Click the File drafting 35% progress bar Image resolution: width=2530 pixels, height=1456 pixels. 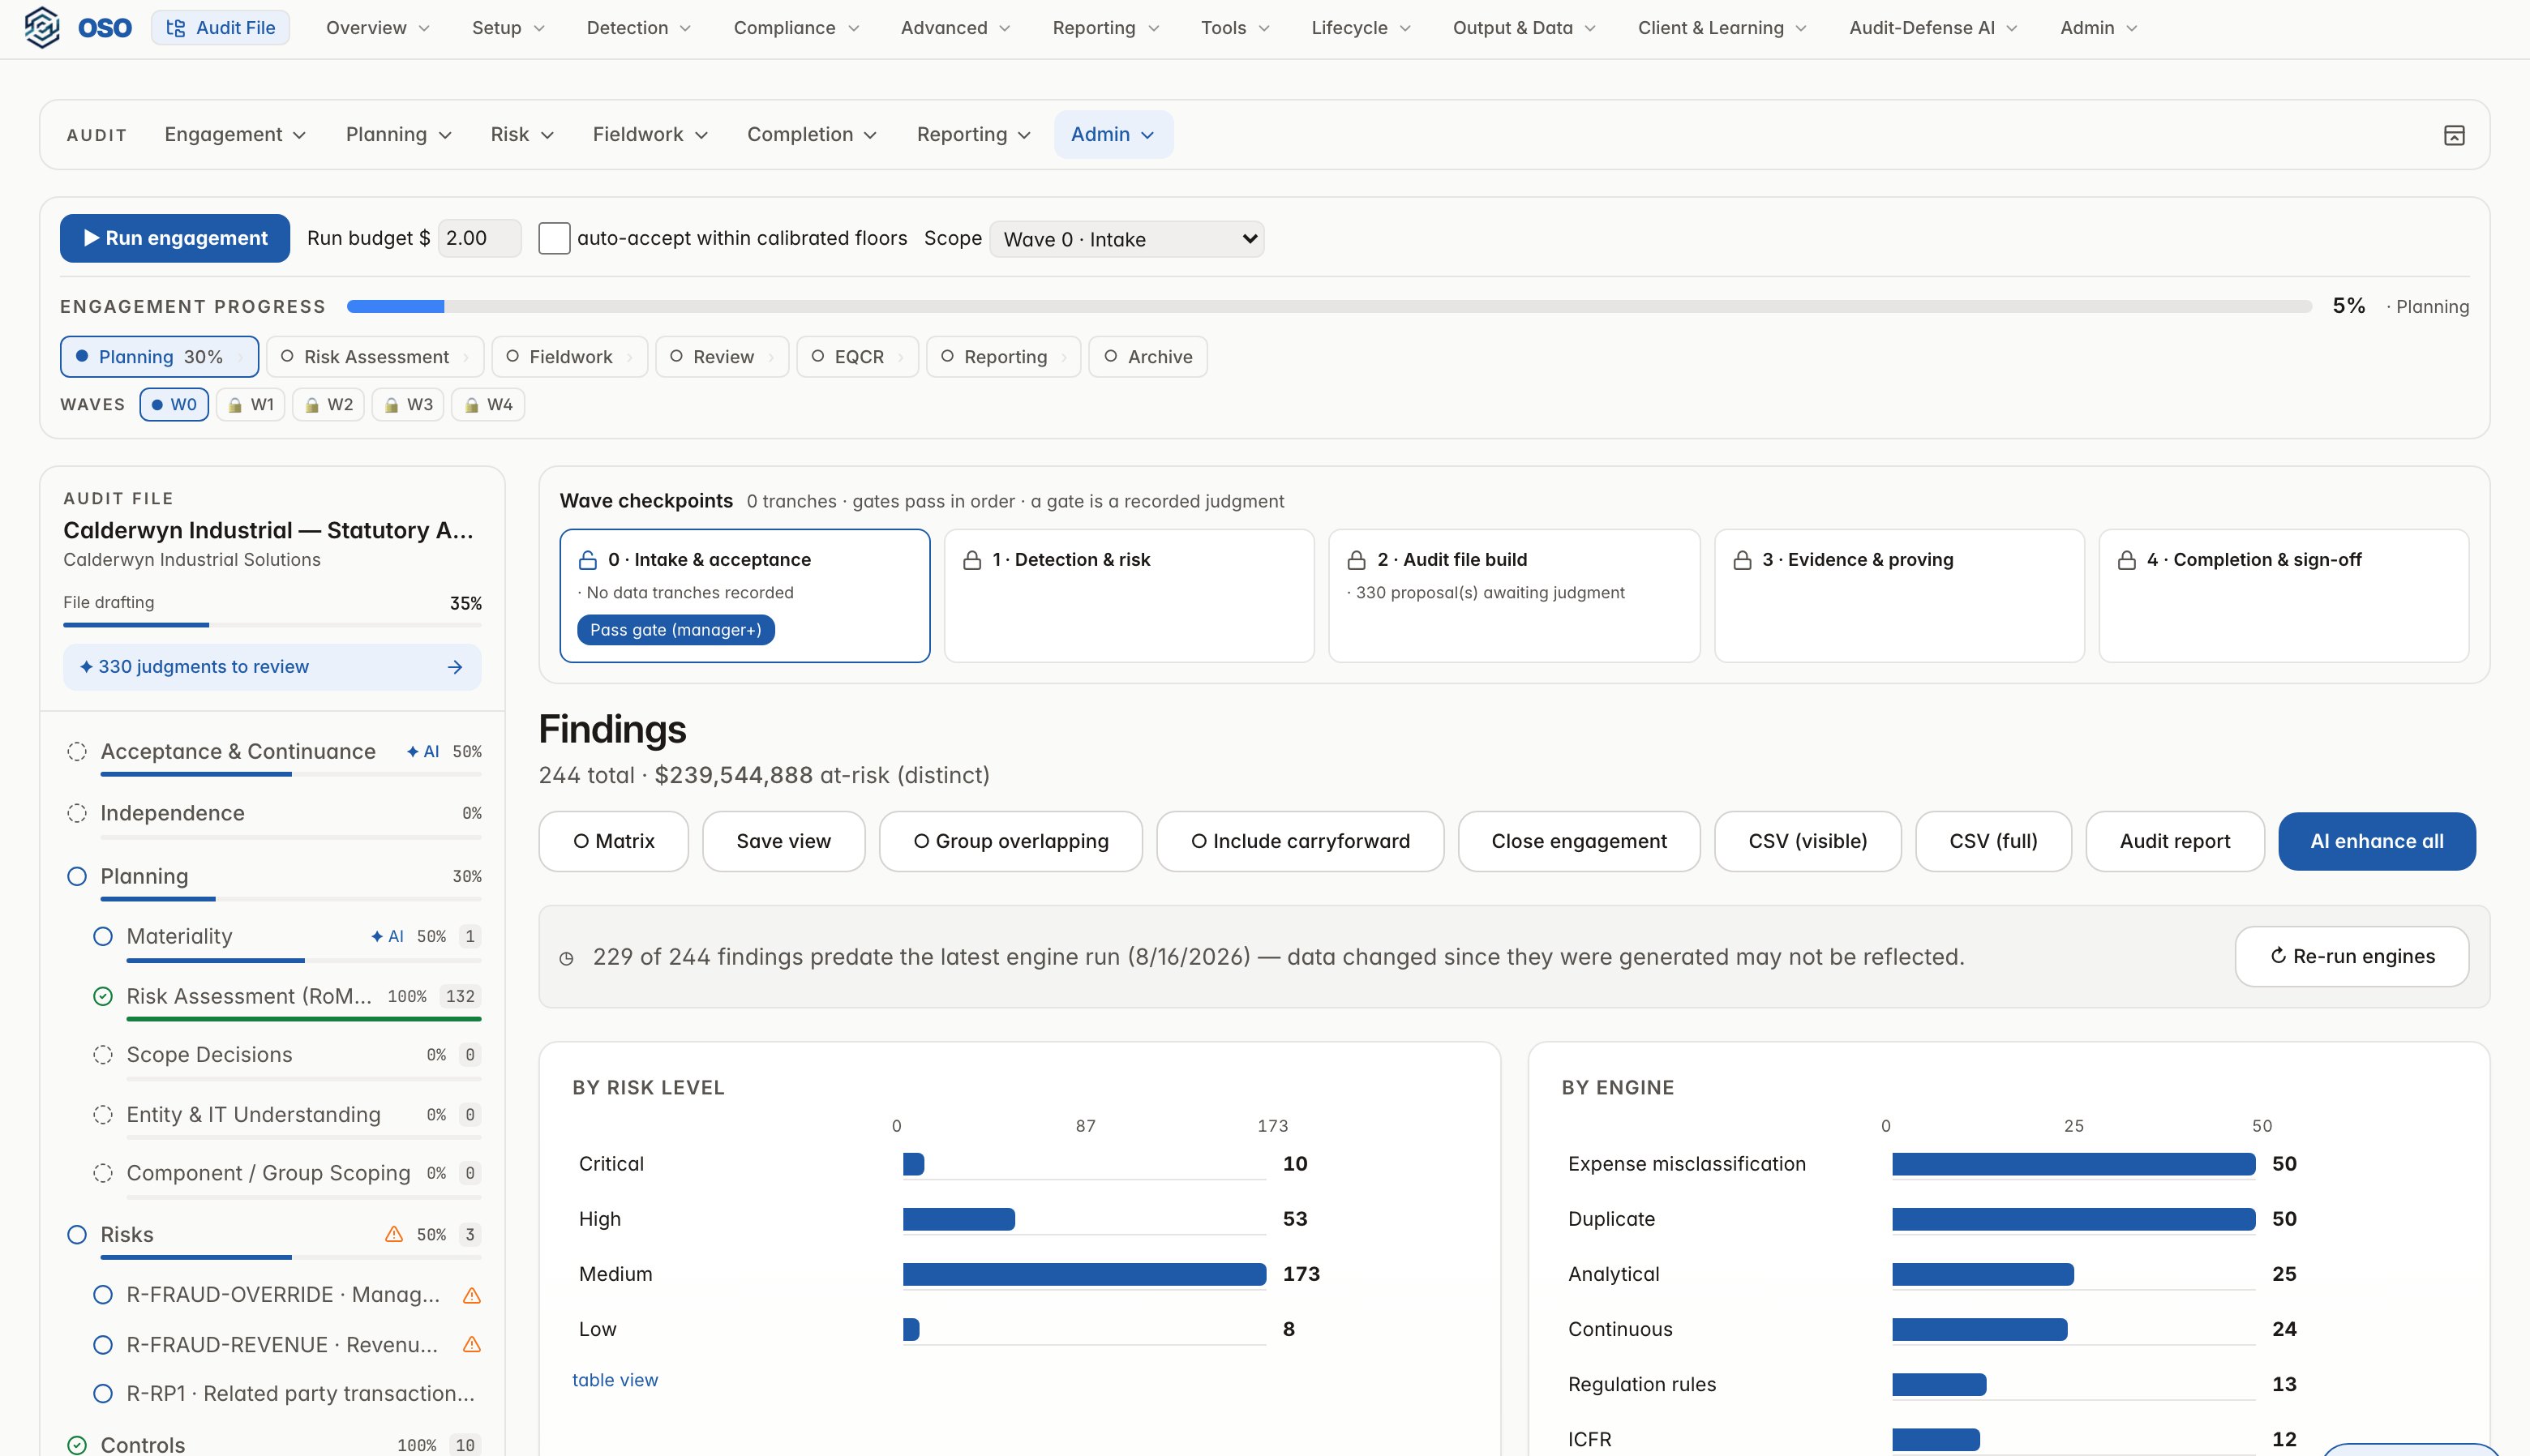coord(272,625)
